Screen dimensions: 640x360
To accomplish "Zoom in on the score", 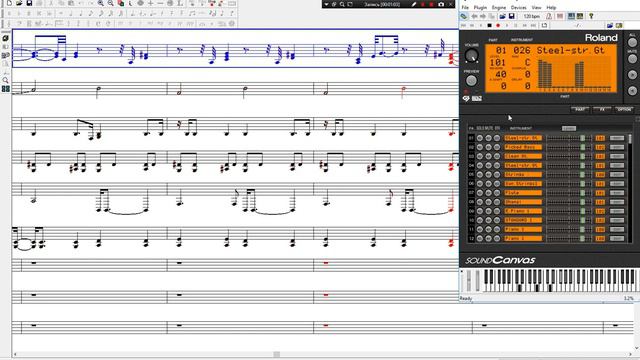I will 100,3.
